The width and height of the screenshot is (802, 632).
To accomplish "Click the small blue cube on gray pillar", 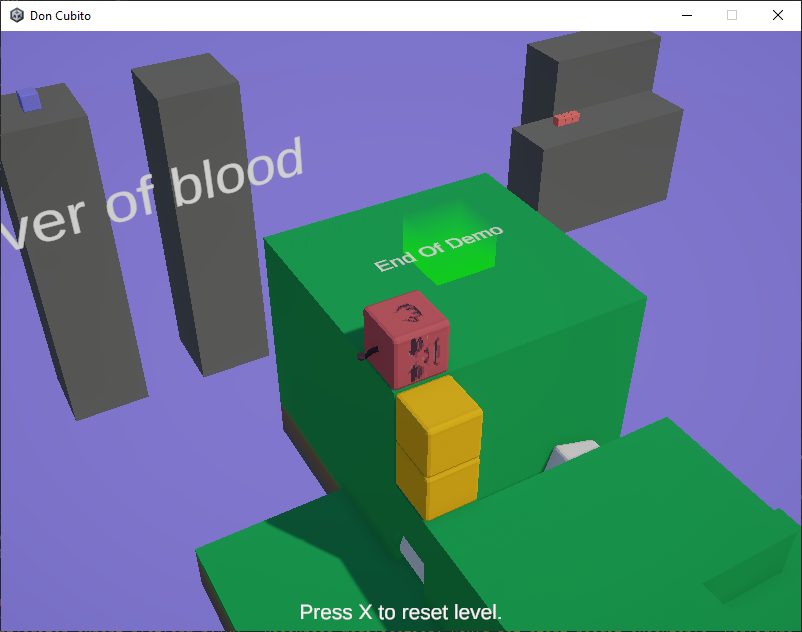I will [x=29, y=100].
